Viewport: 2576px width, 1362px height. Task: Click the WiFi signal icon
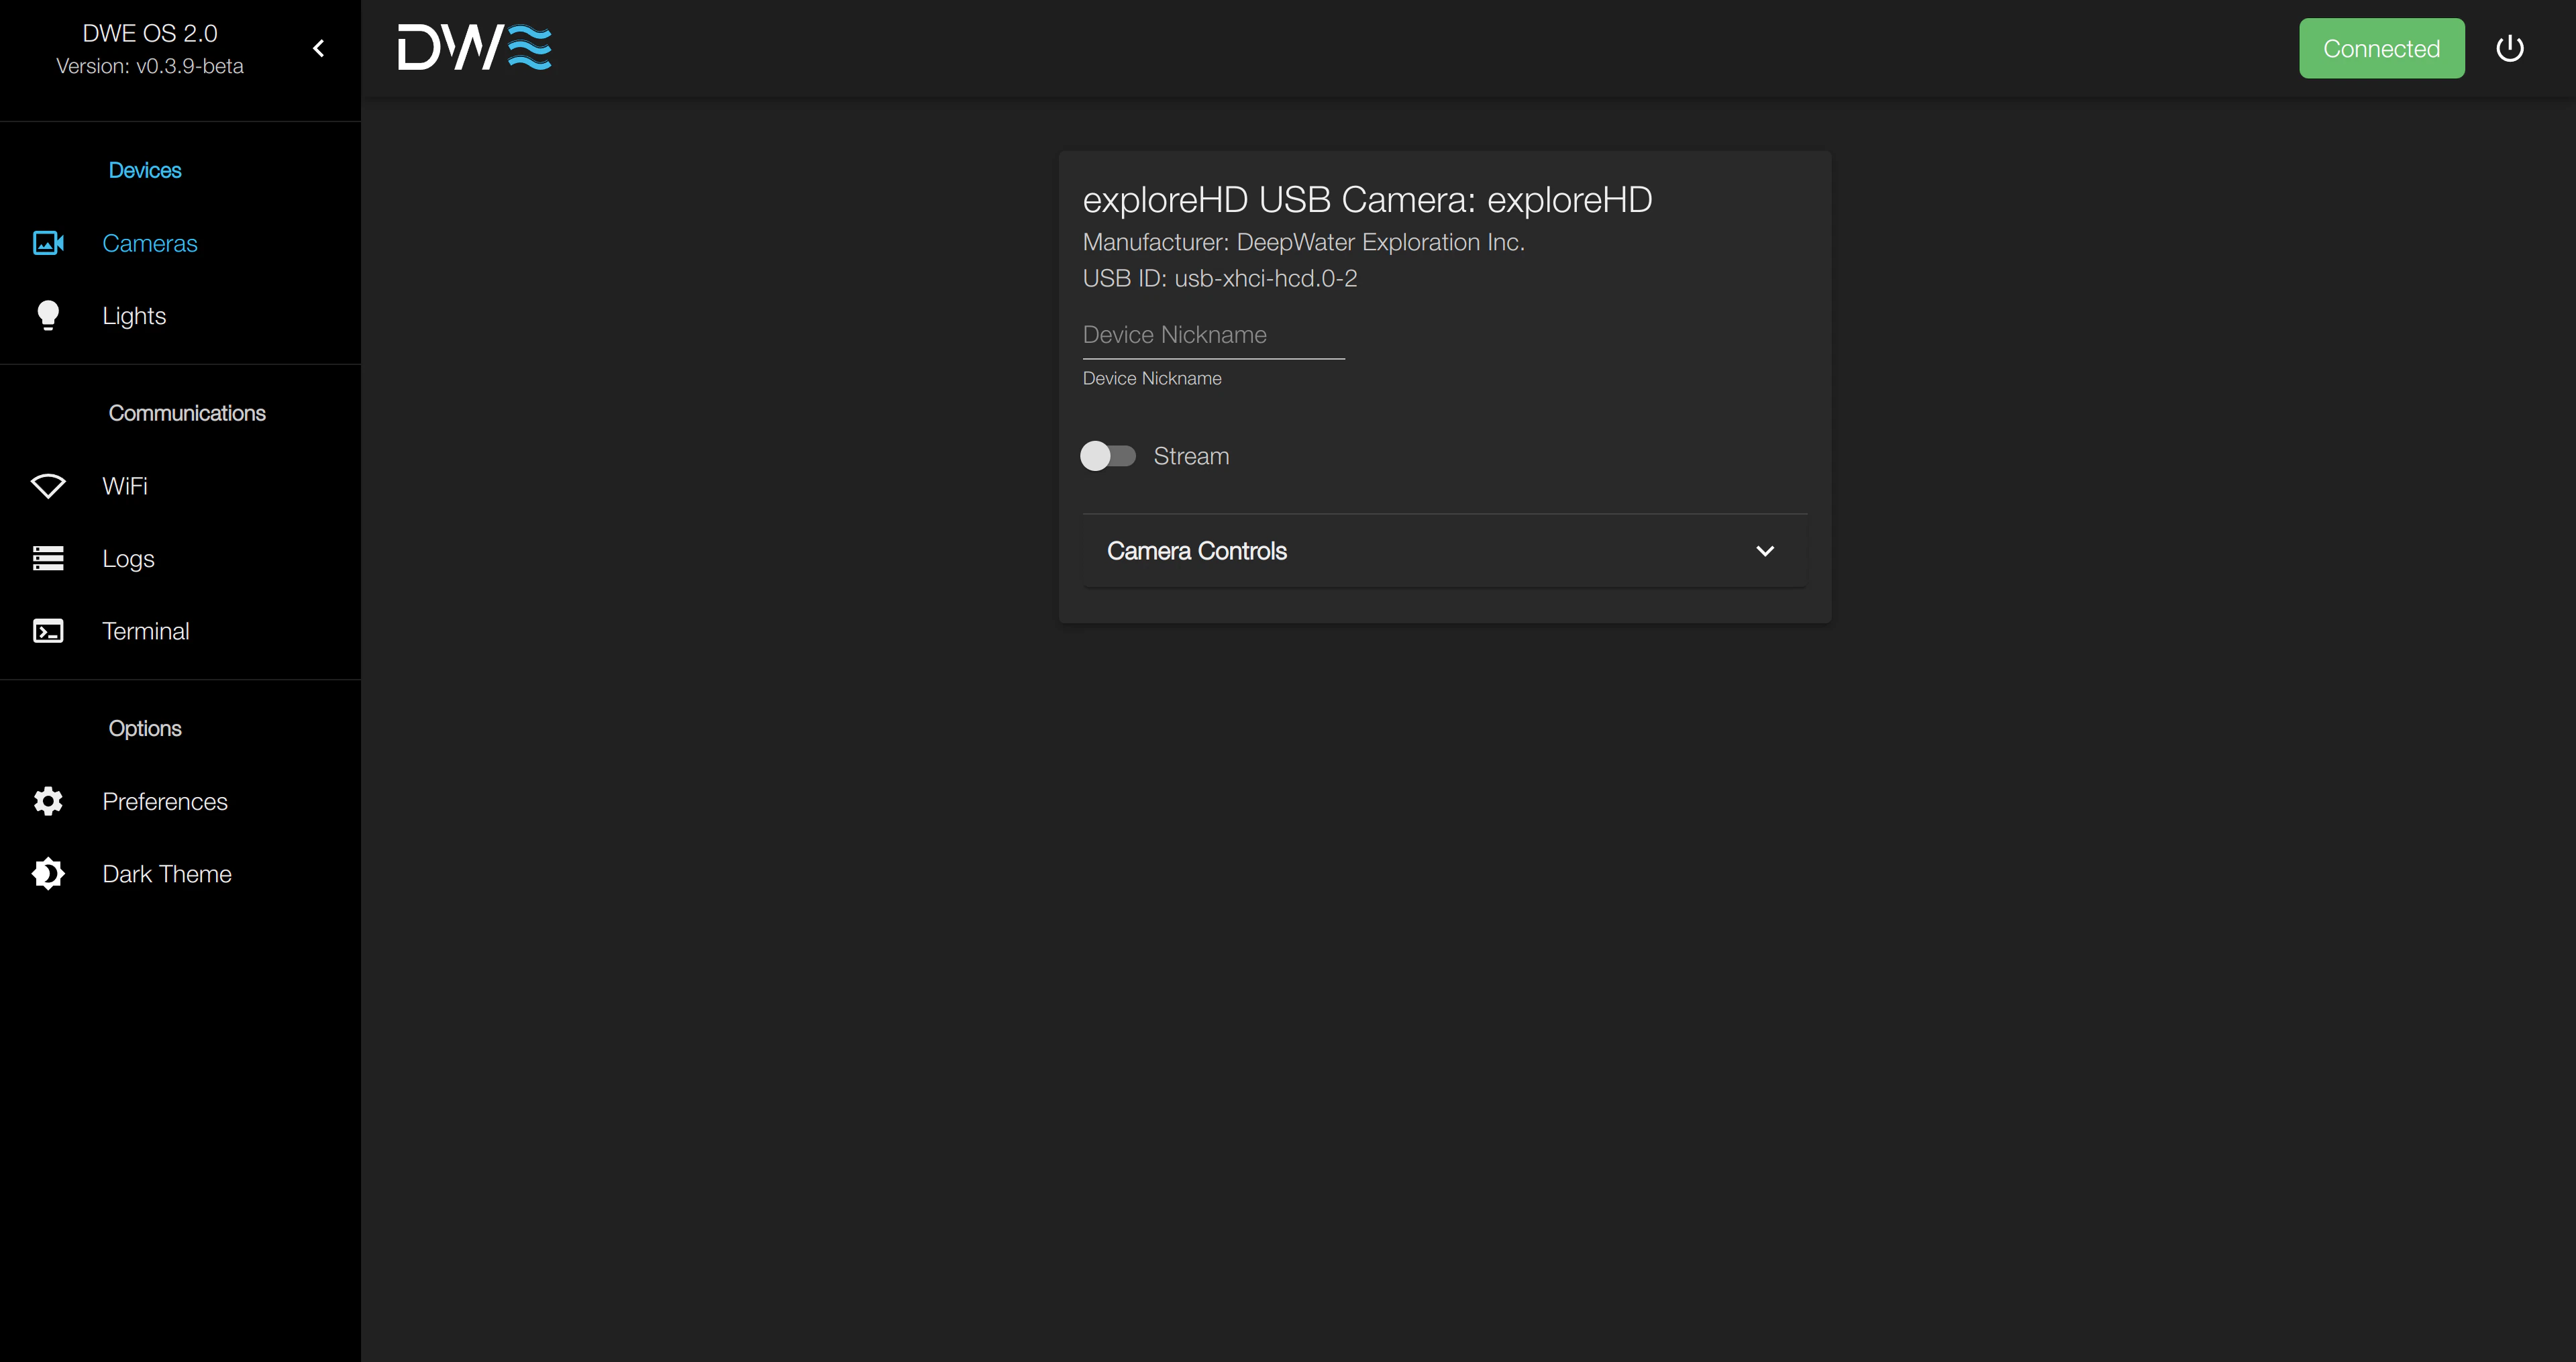pos(48,486)
